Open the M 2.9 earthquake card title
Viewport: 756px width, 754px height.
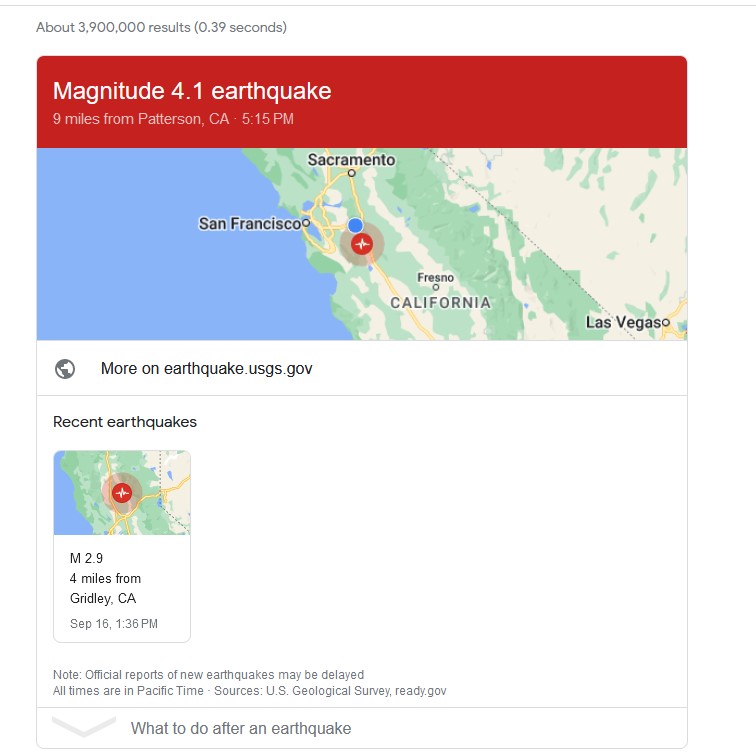[86, 558]
